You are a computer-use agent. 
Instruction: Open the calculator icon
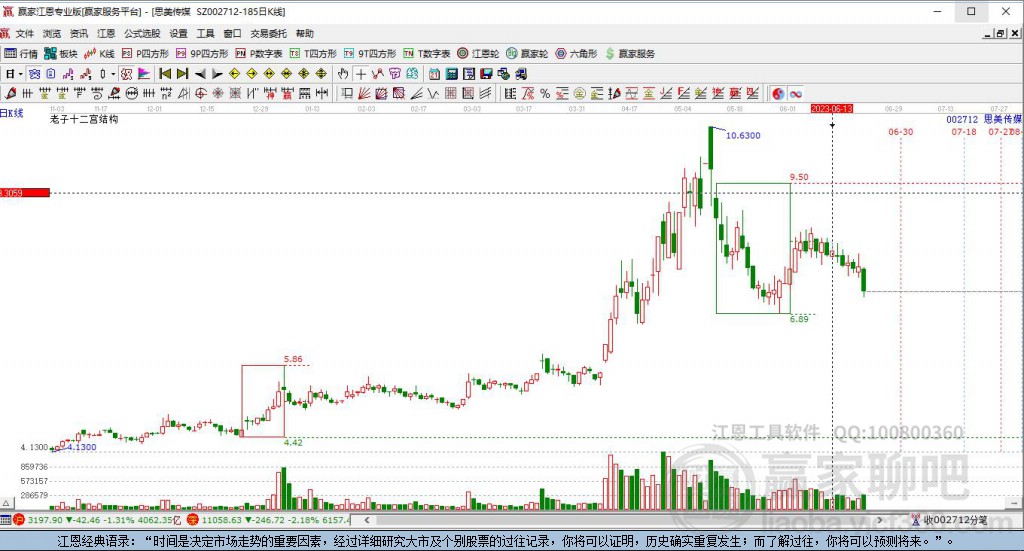tap(452, 74)
